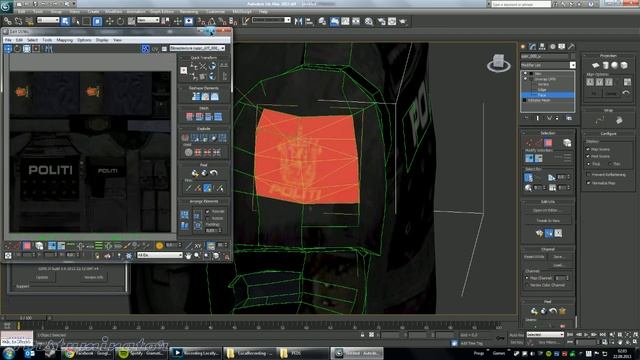Collapse the Configure rollout header
This screenshot has height=360, width=640.
pos(608,133)
